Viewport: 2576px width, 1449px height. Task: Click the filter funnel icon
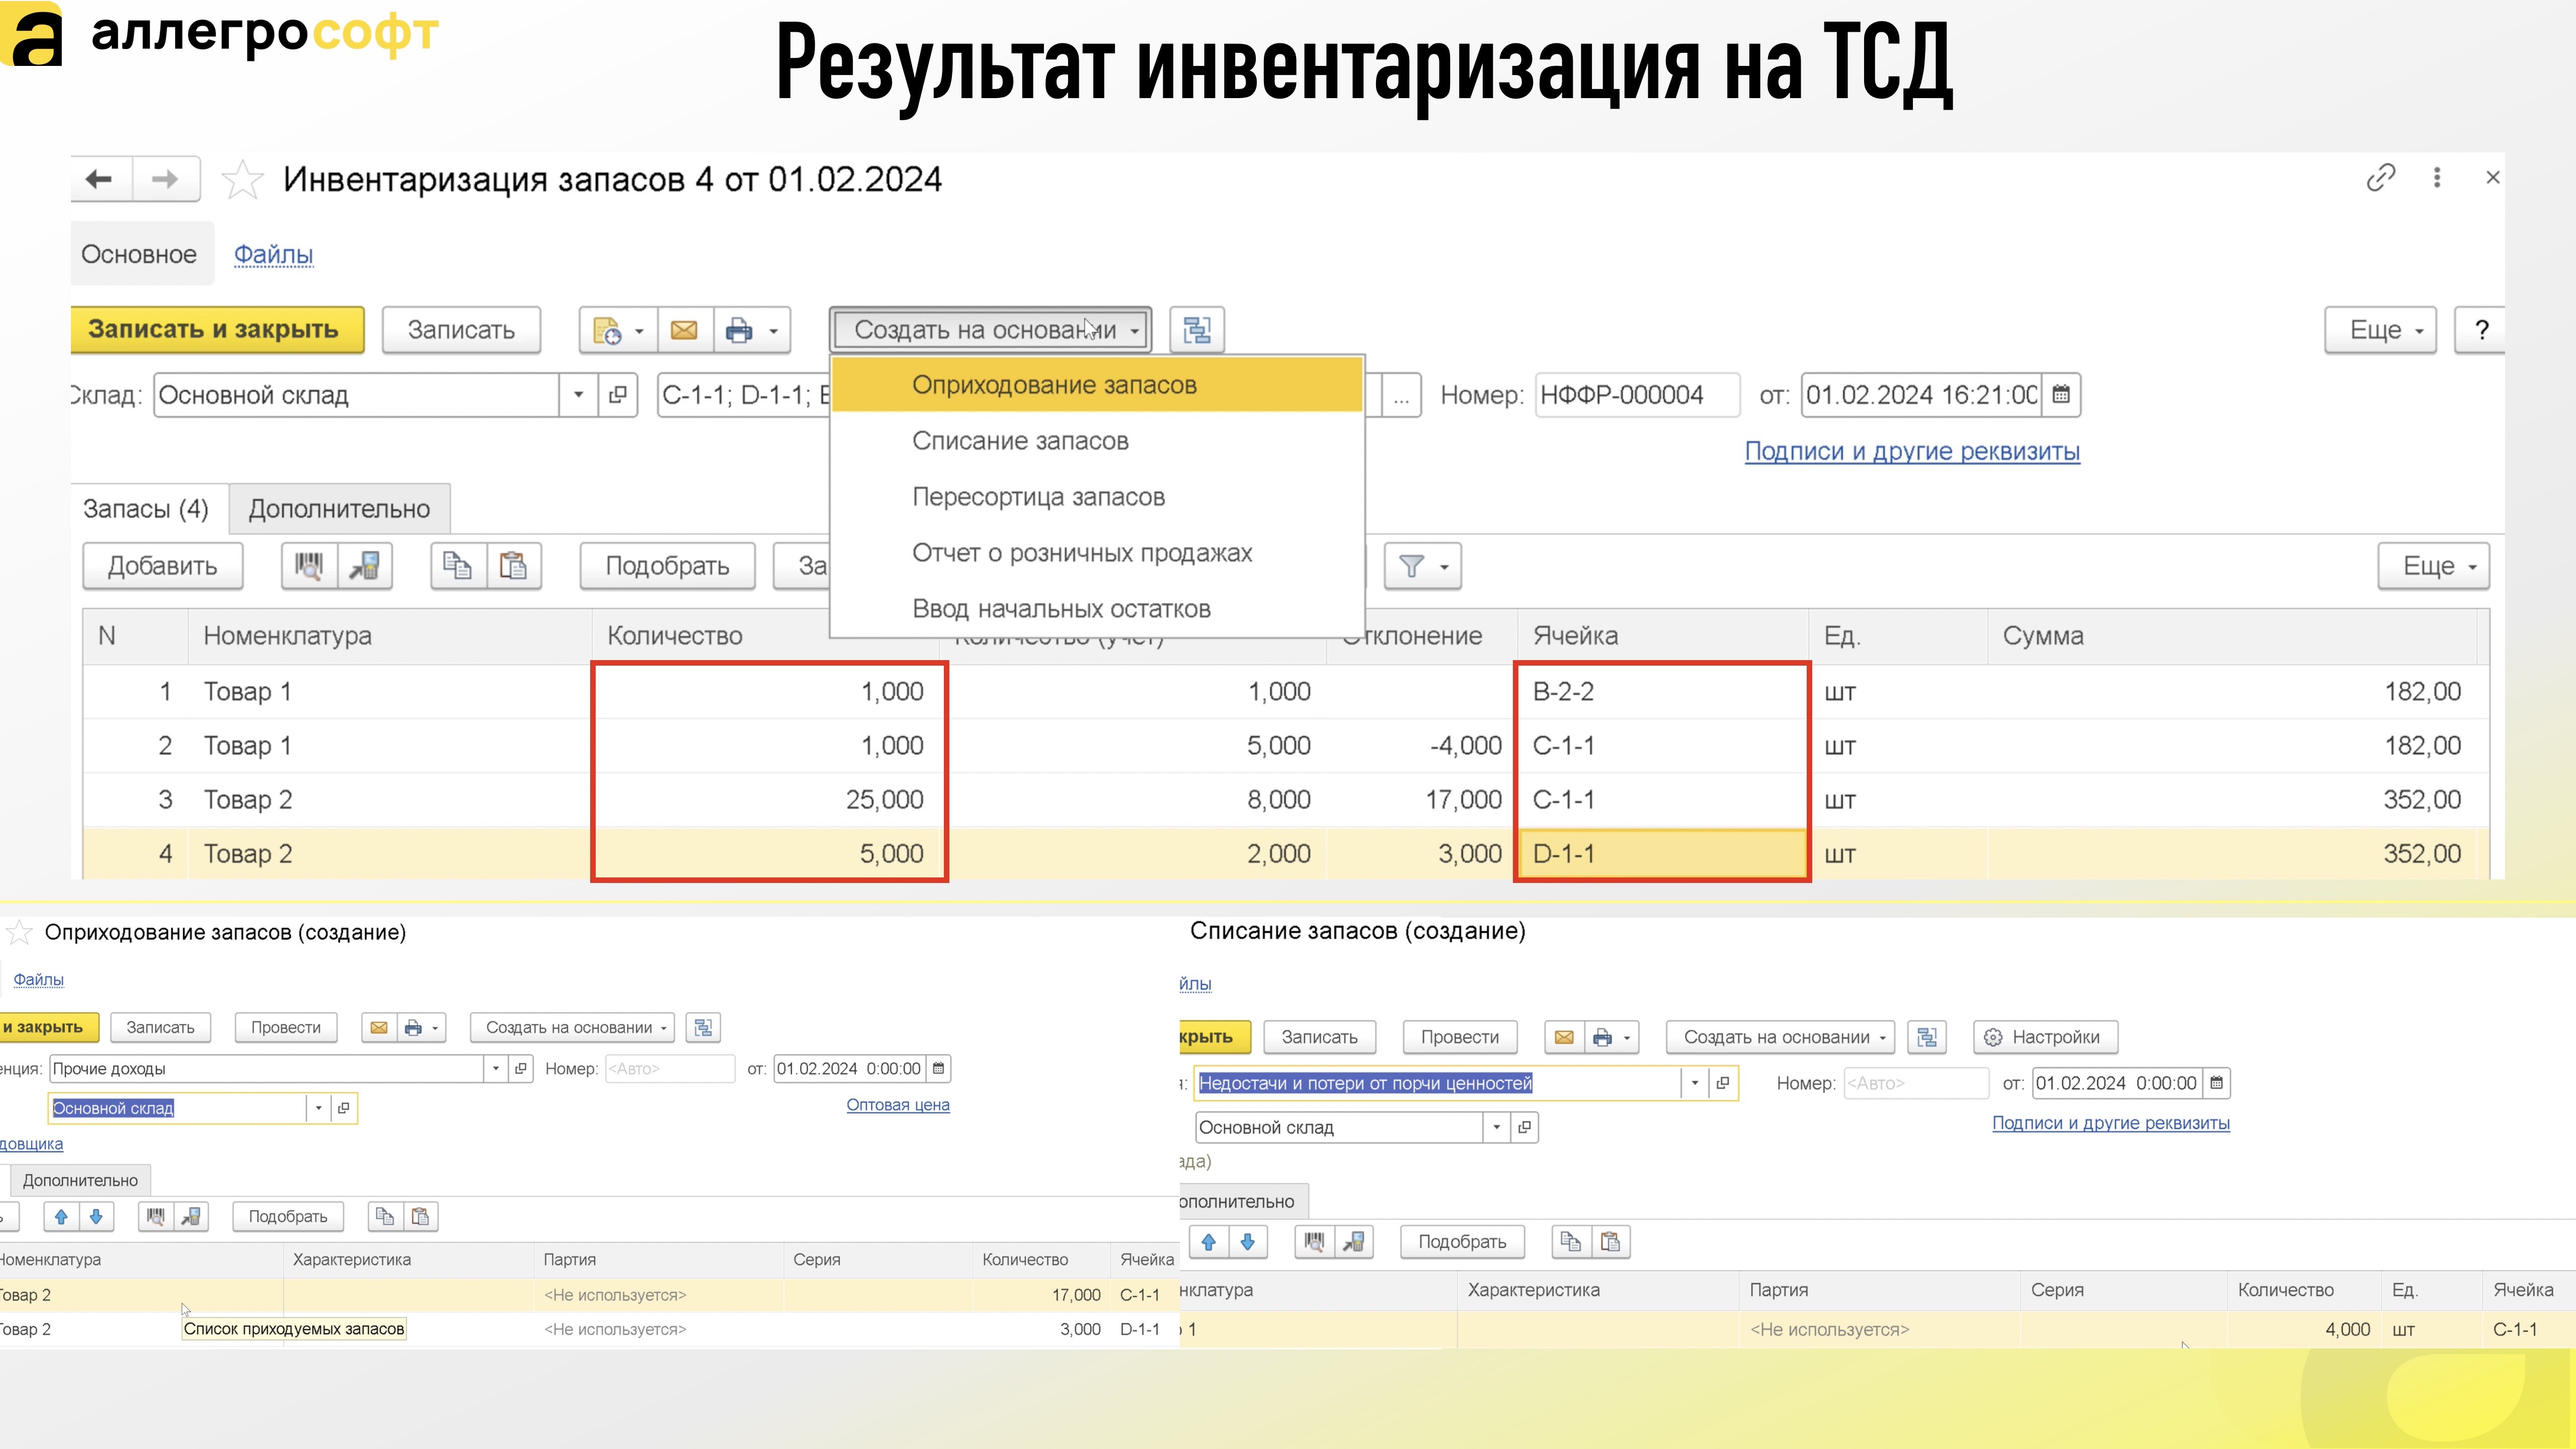point(1411,566)
